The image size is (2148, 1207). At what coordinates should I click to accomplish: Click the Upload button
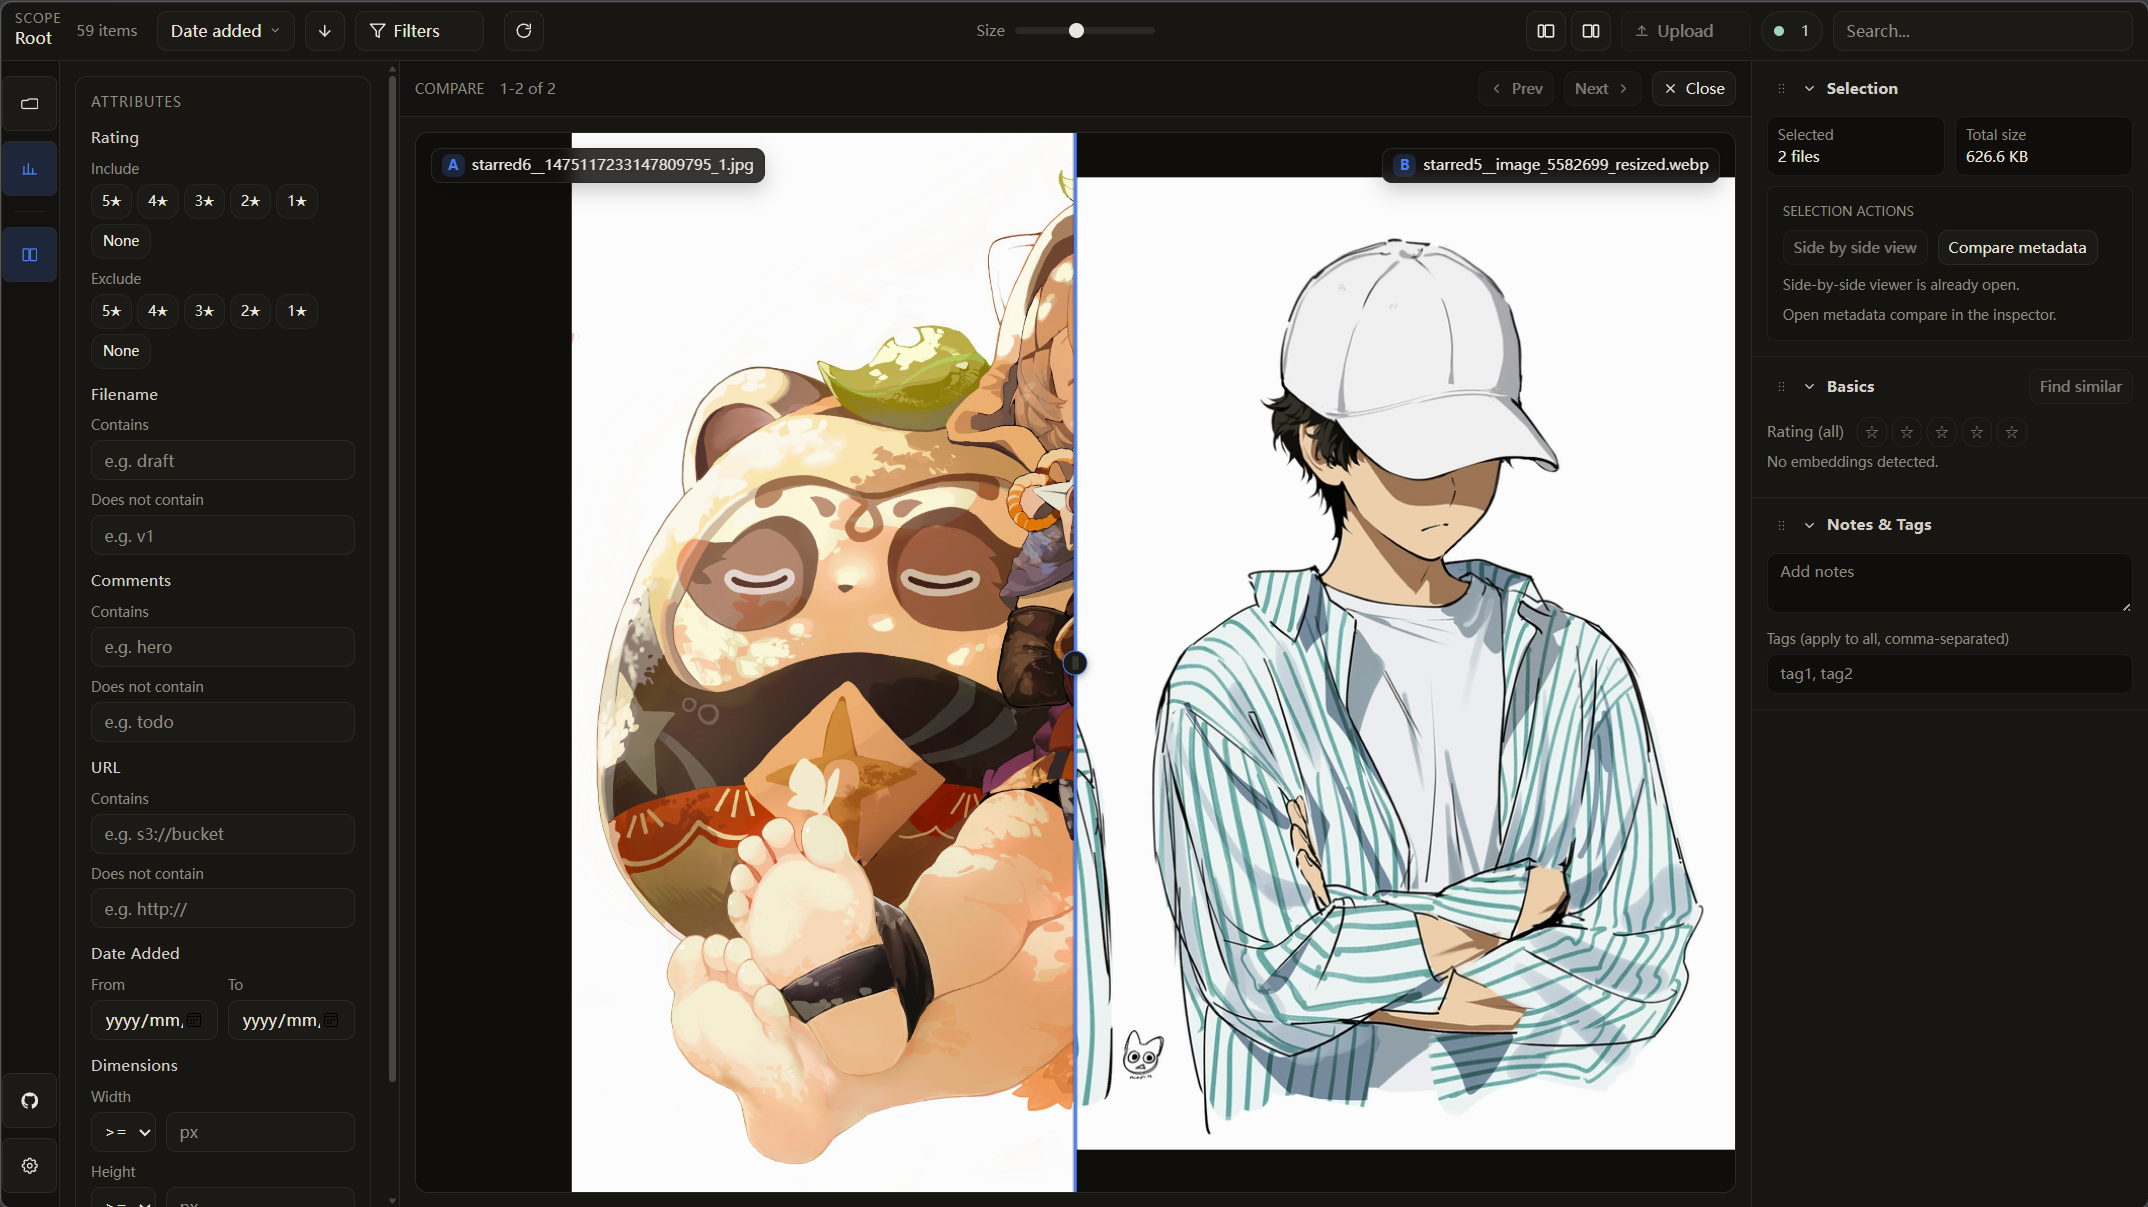pos(1685,31)
